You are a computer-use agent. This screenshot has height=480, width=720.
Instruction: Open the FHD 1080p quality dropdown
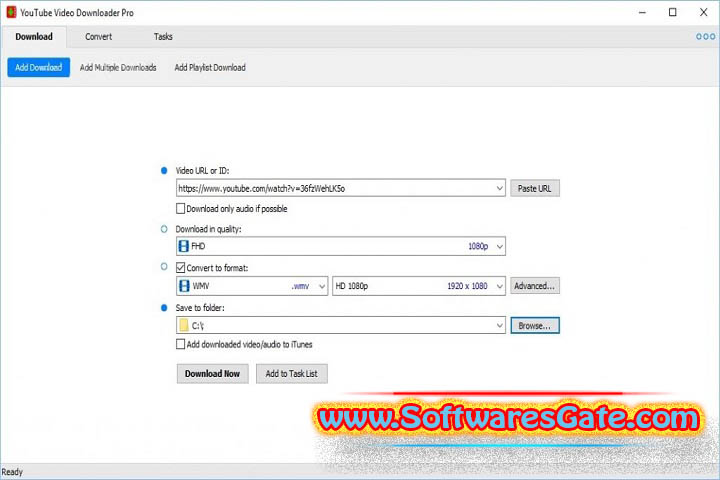(x=500, y=247)
